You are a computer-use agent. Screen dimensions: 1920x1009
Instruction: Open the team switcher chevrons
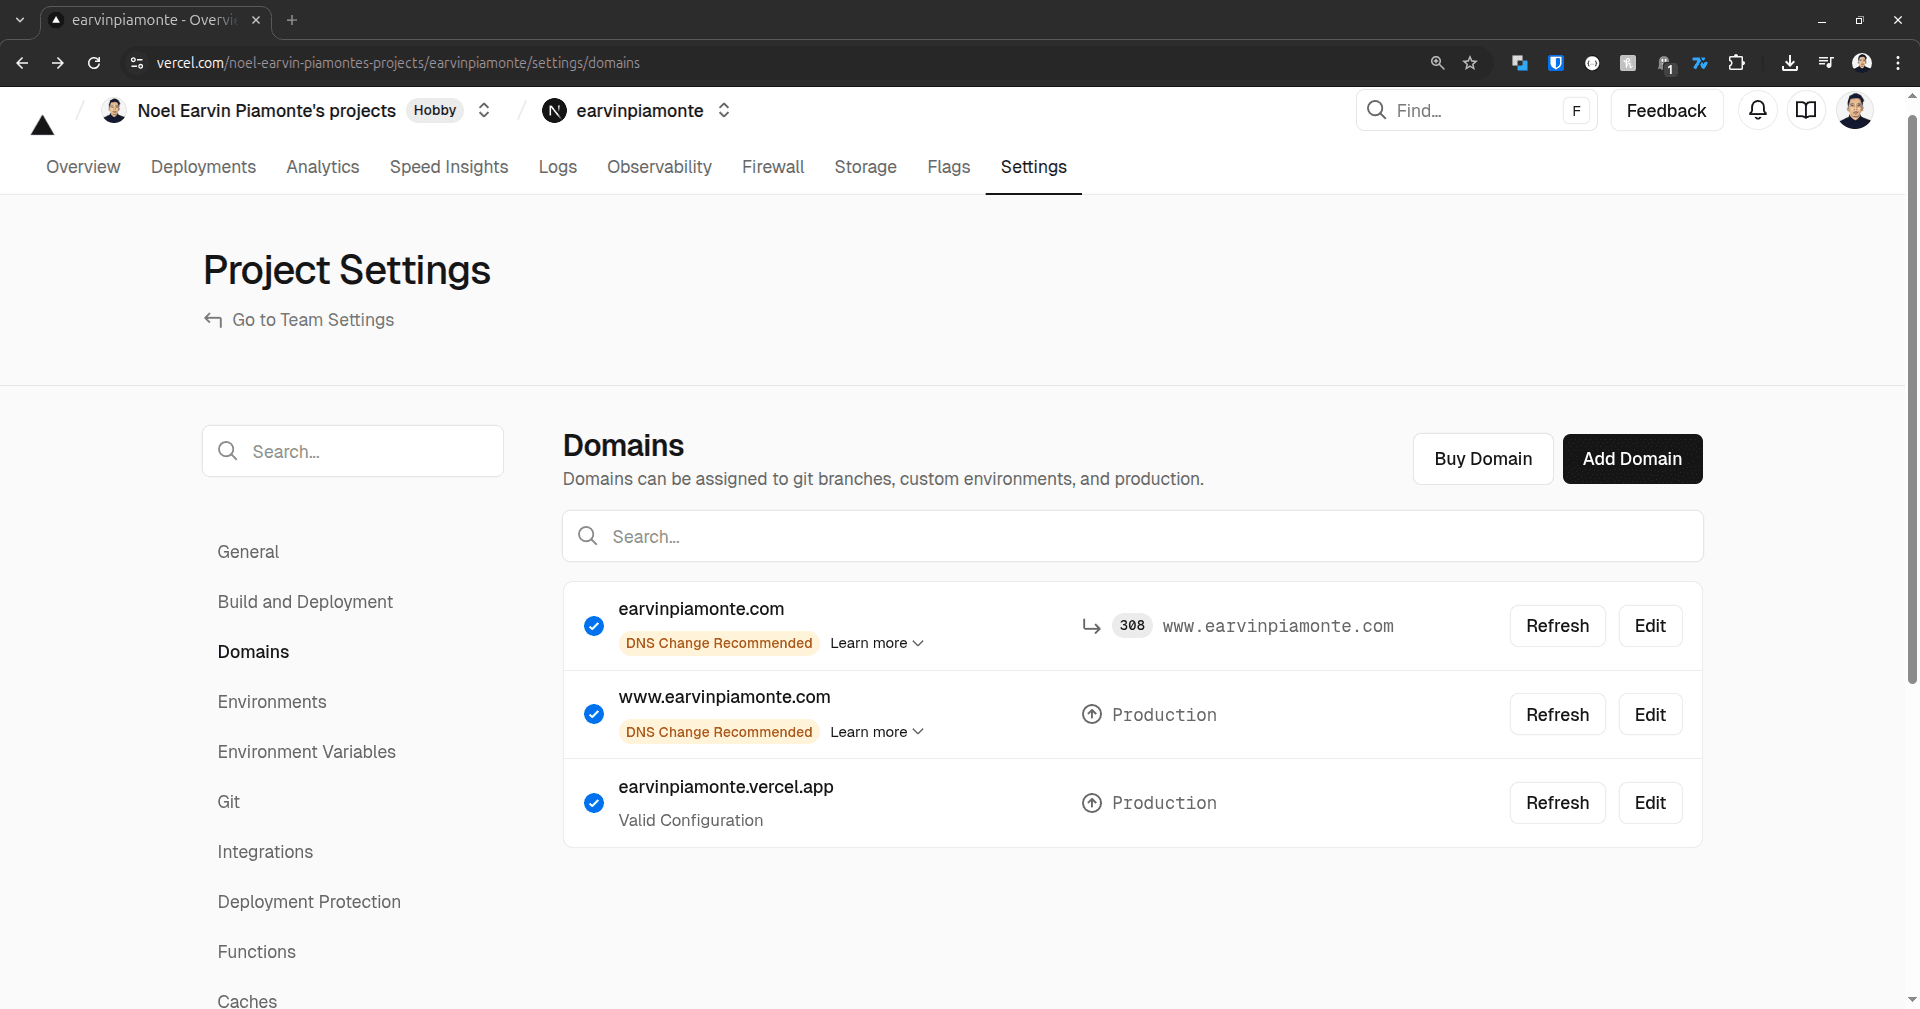[x=484, y=110]
